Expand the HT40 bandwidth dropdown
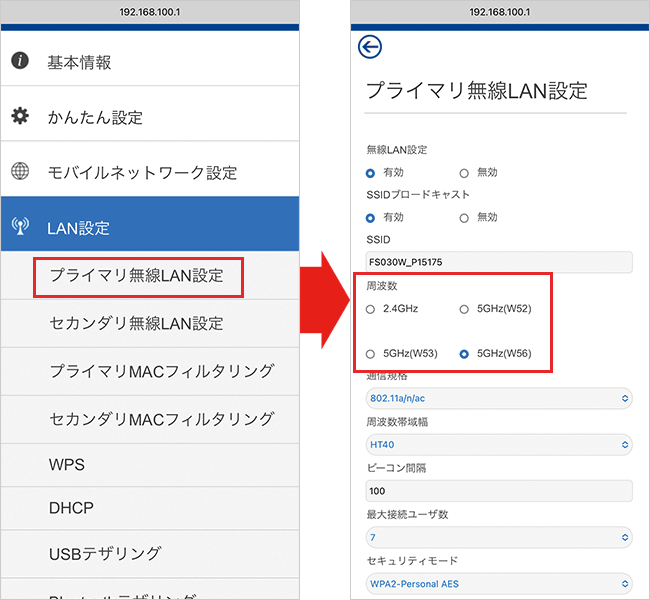The image size is (650, 600). (499, 443)
